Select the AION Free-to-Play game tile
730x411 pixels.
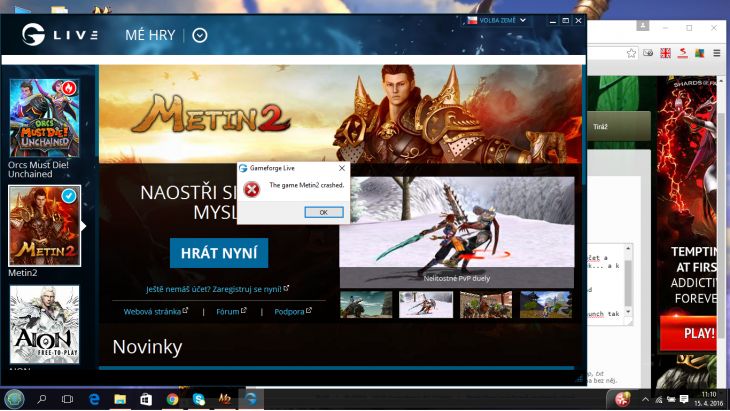point(44,324)
